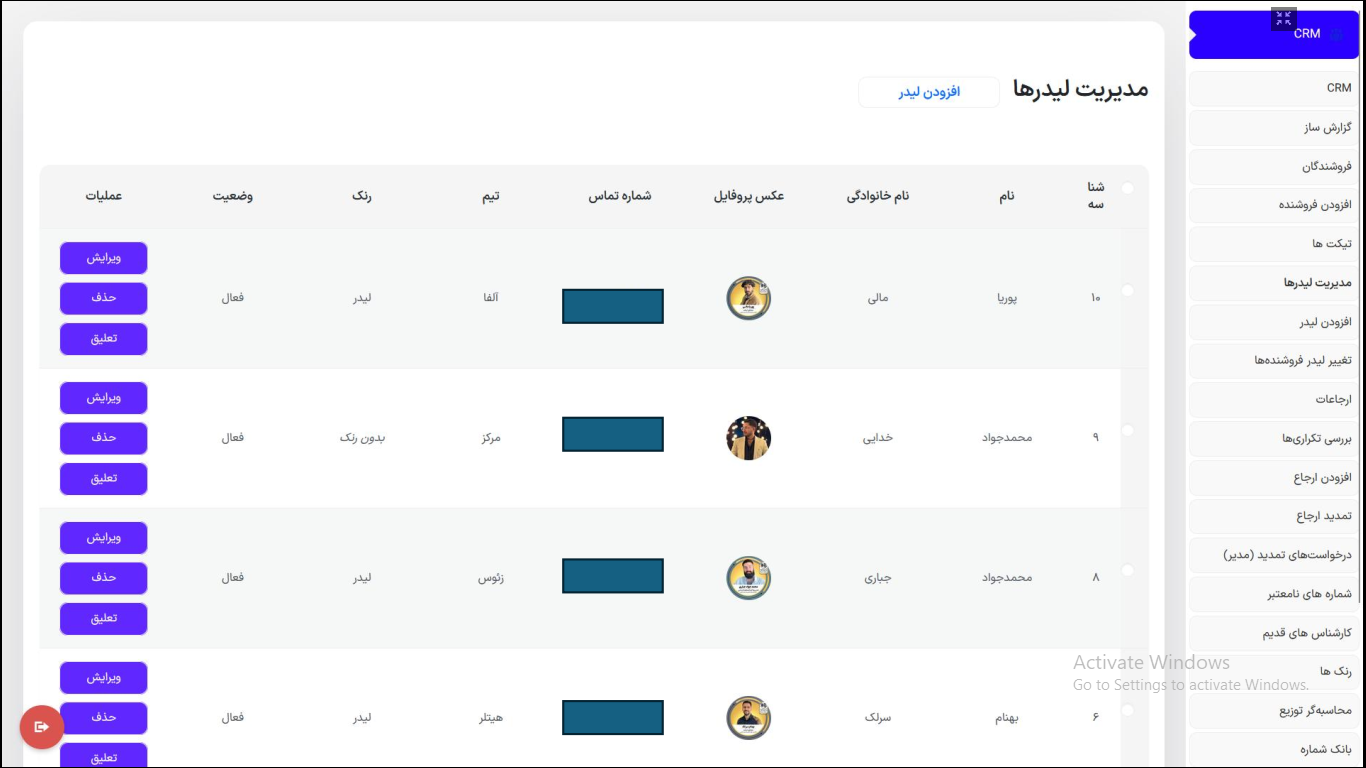Viewport: 1366px width, 768px height.
Task: Click the red logout icon button
Action: point(42,727)
